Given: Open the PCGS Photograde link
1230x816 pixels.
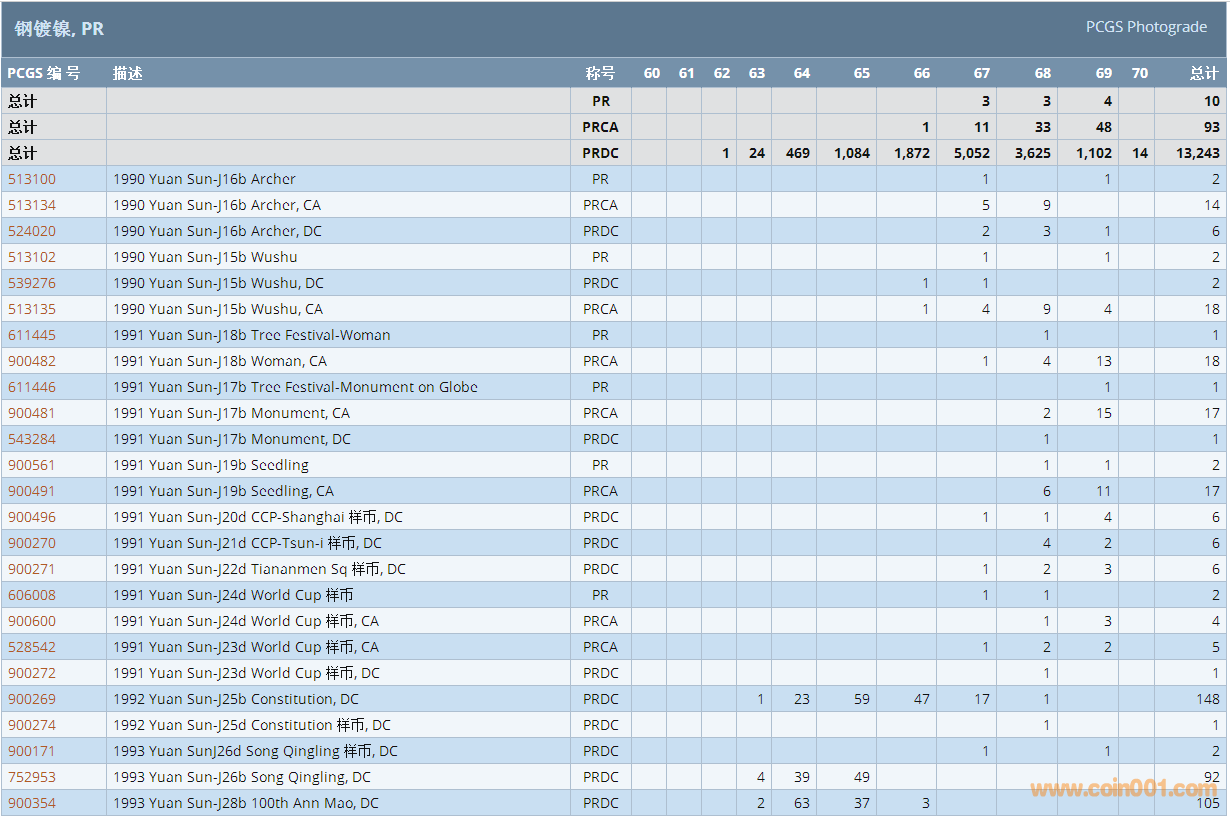Looking at the screenshot, I should tap(1146, 27).
